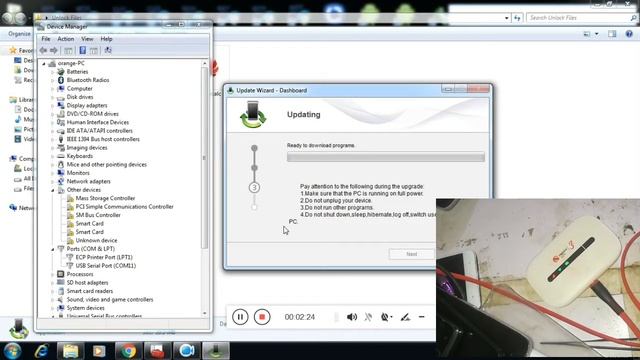The image size is (640, 360).
Task: Click the Device Manager vertical scrollbar
Action: (x=204, y=158)
